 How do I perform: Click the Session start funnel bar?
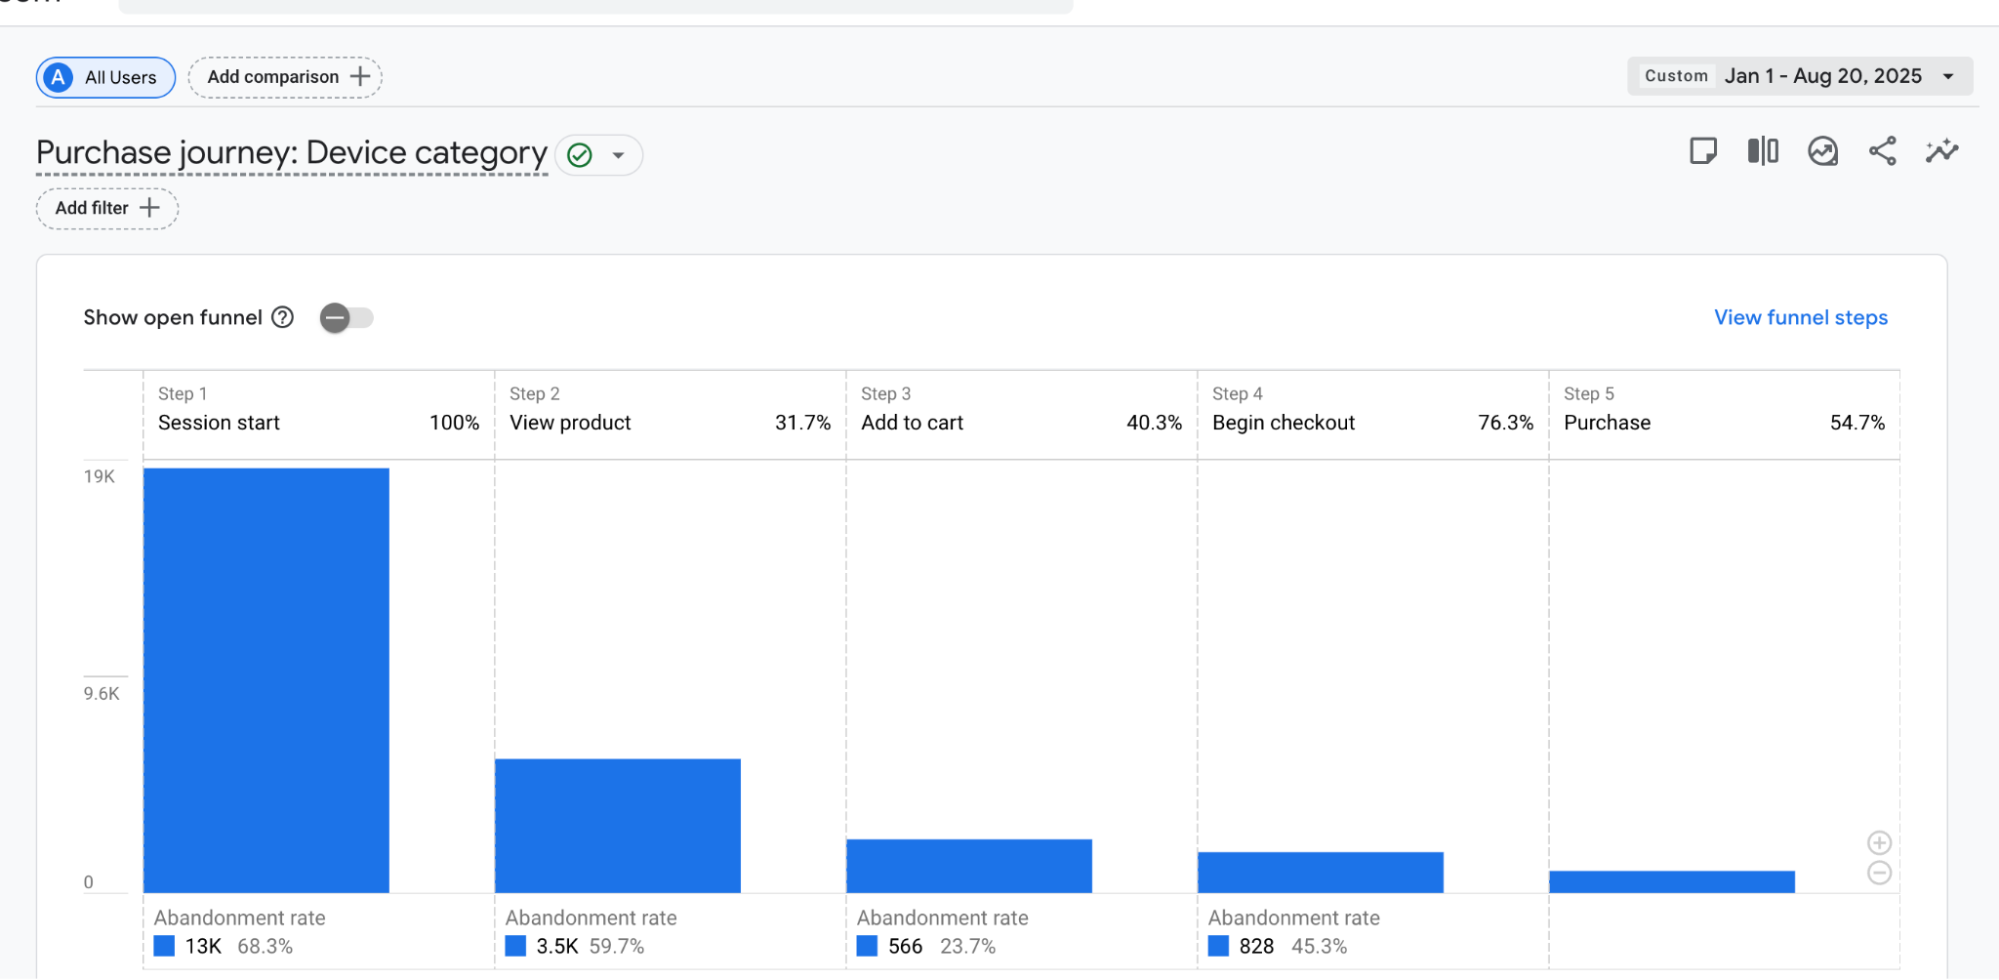click(x=266, y=680)
